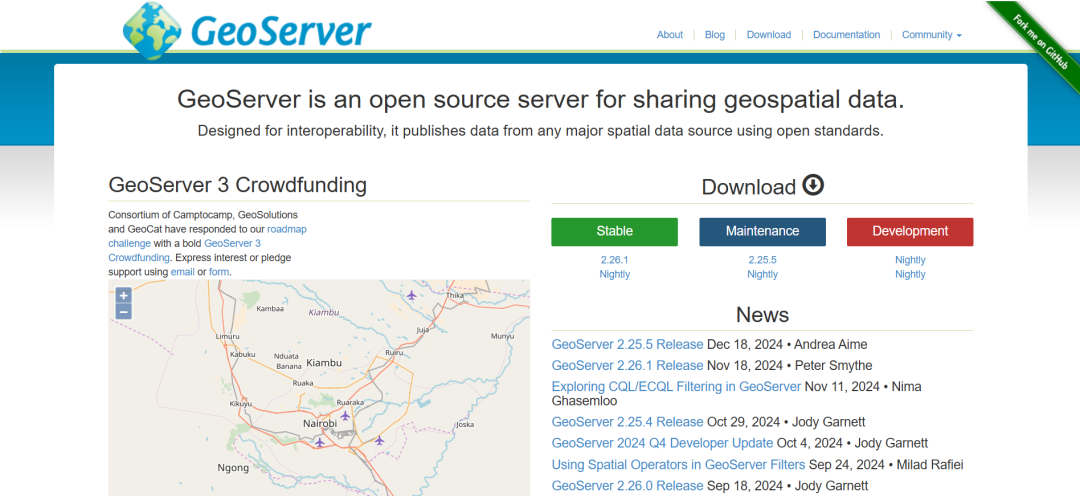Open second Nightly link under Development button
This screenshot has height=496, width=1080.
pyautogui.click(x=910, y=274)
